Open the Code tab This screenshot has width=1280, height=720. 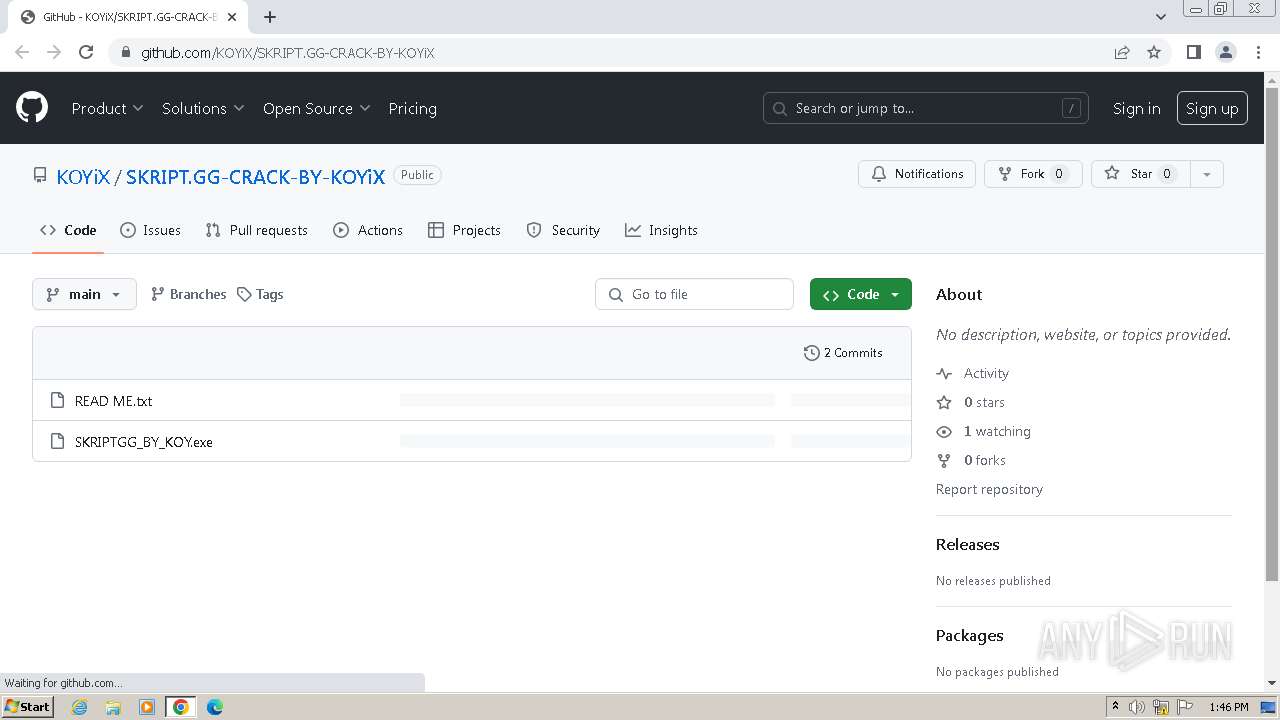click(x=68, y=230)
